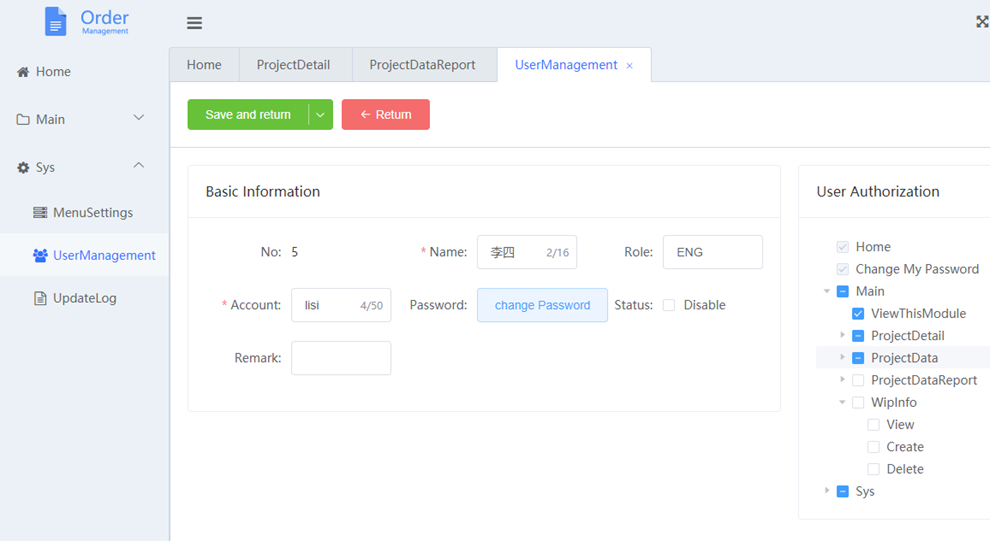Click the disabled Home authorization checkbox
This screenshot has width=990, height=541.
point(843,247)
